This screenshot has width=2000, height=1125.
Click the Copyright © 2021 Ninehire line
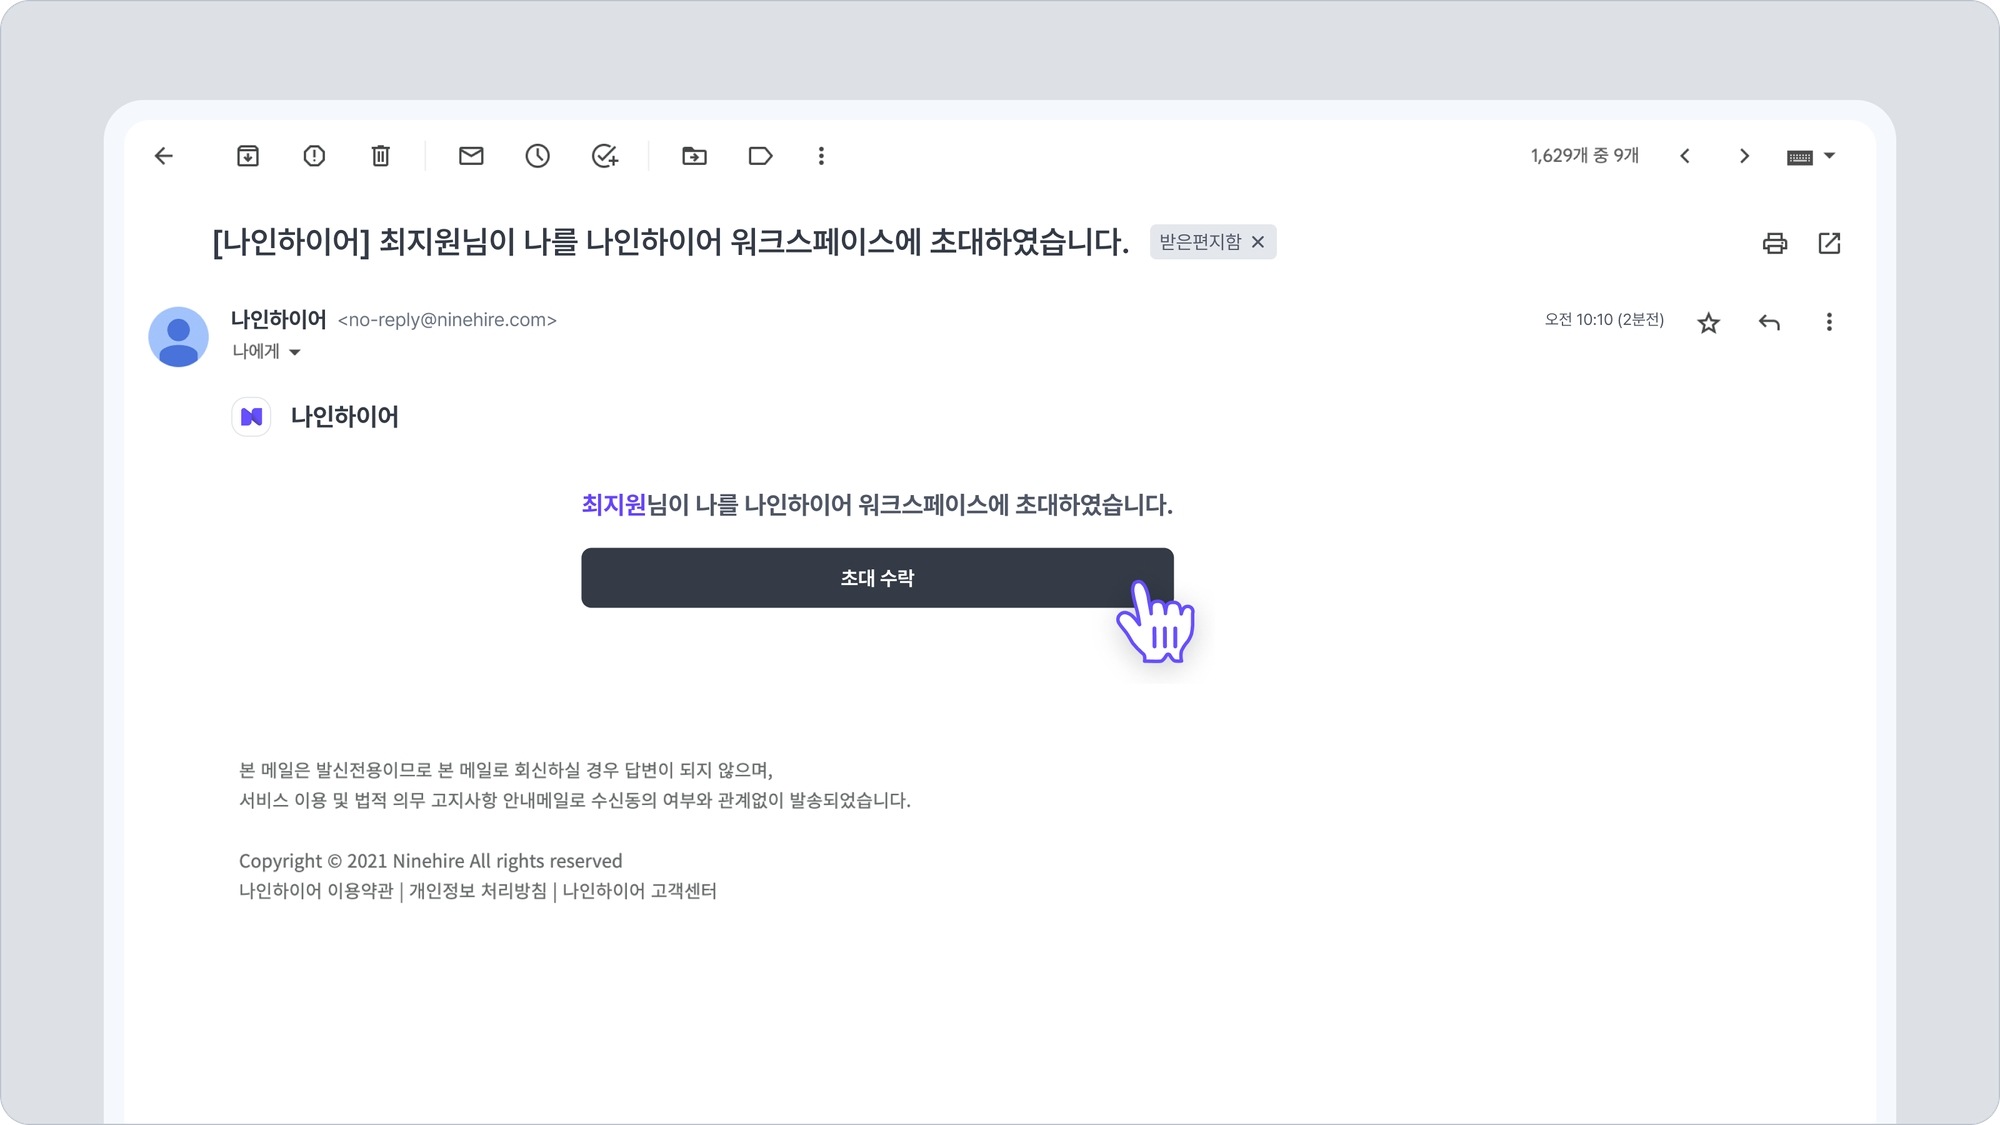430,861
